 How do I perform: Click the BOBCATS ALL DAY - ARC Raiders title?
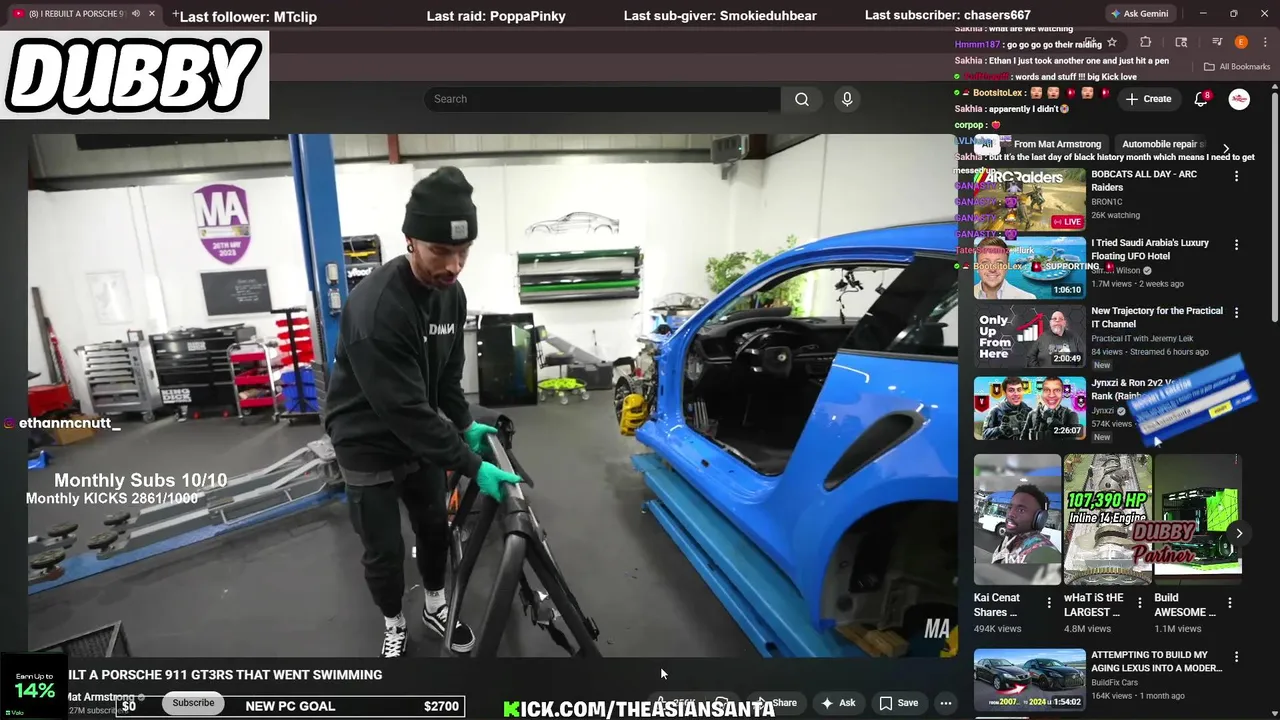point(1144,181)
